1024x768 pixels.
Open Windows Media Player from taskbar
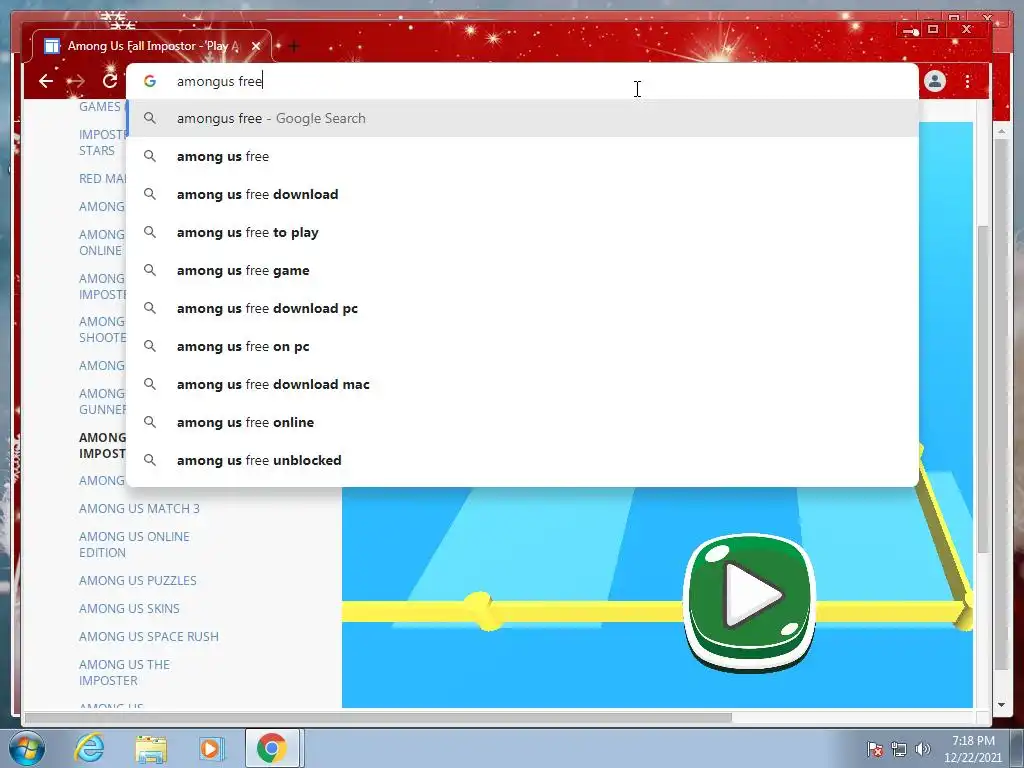tap(211, 748)
